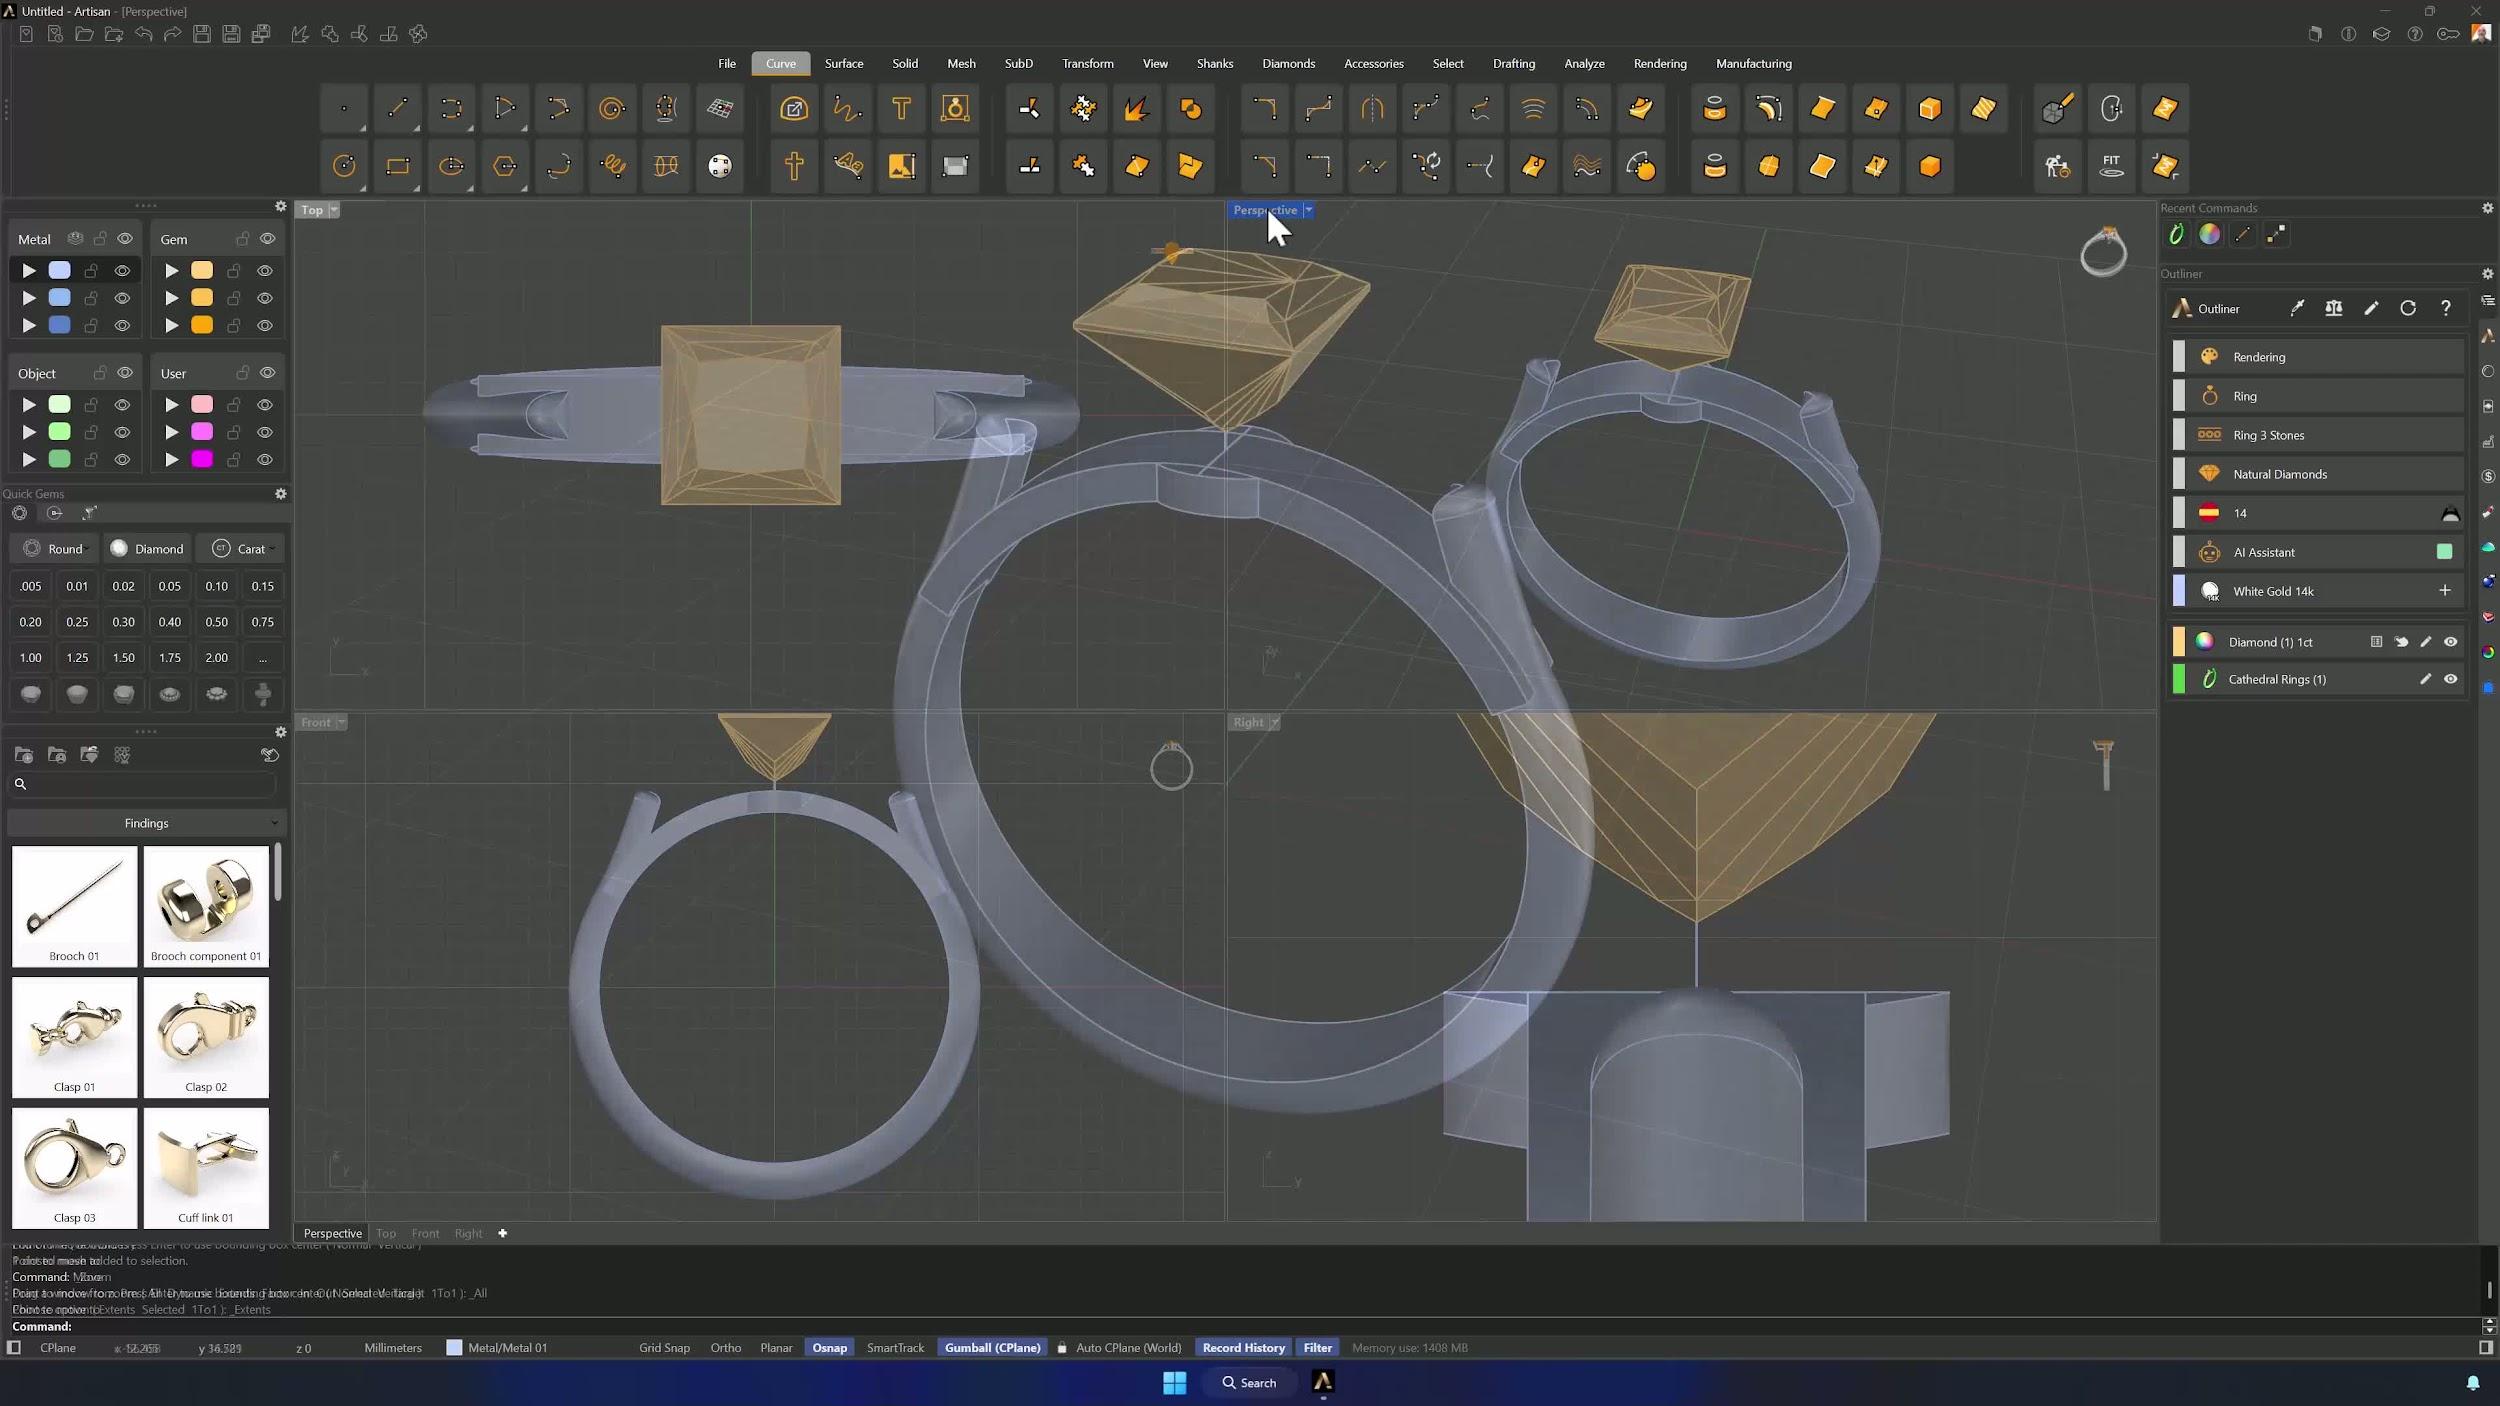
Task: Expand the first Gem layer row arrow
Action: (x=172, y=271)
